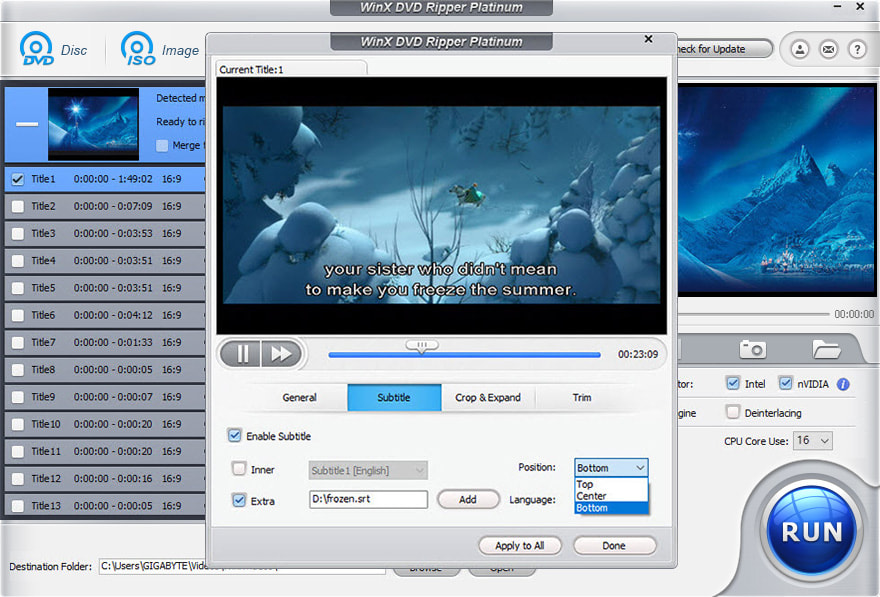Load a DVD disc source
880x597 pixels.
(x=53, y=49)
